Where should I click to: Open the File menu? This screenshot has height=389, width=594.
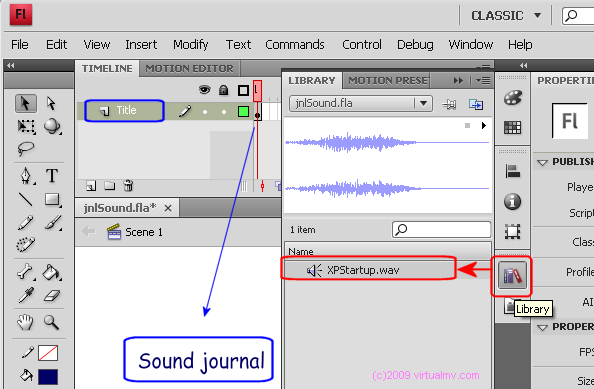pos(20,45)
